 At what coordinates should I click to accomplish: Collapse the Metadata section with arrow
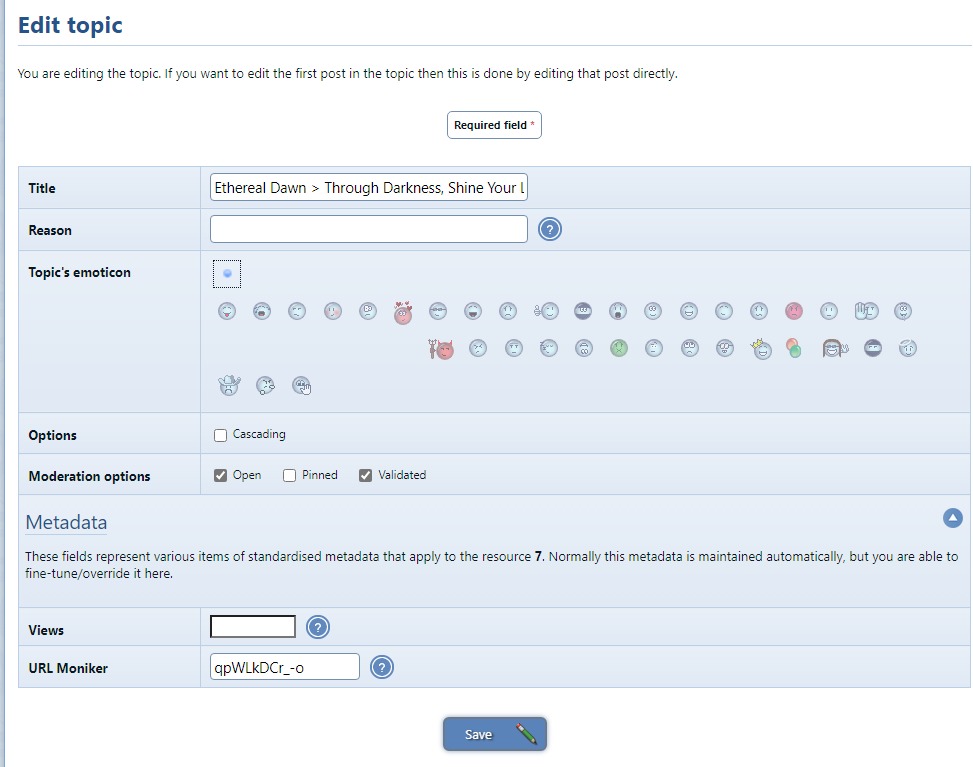click(x=952, y=518)
